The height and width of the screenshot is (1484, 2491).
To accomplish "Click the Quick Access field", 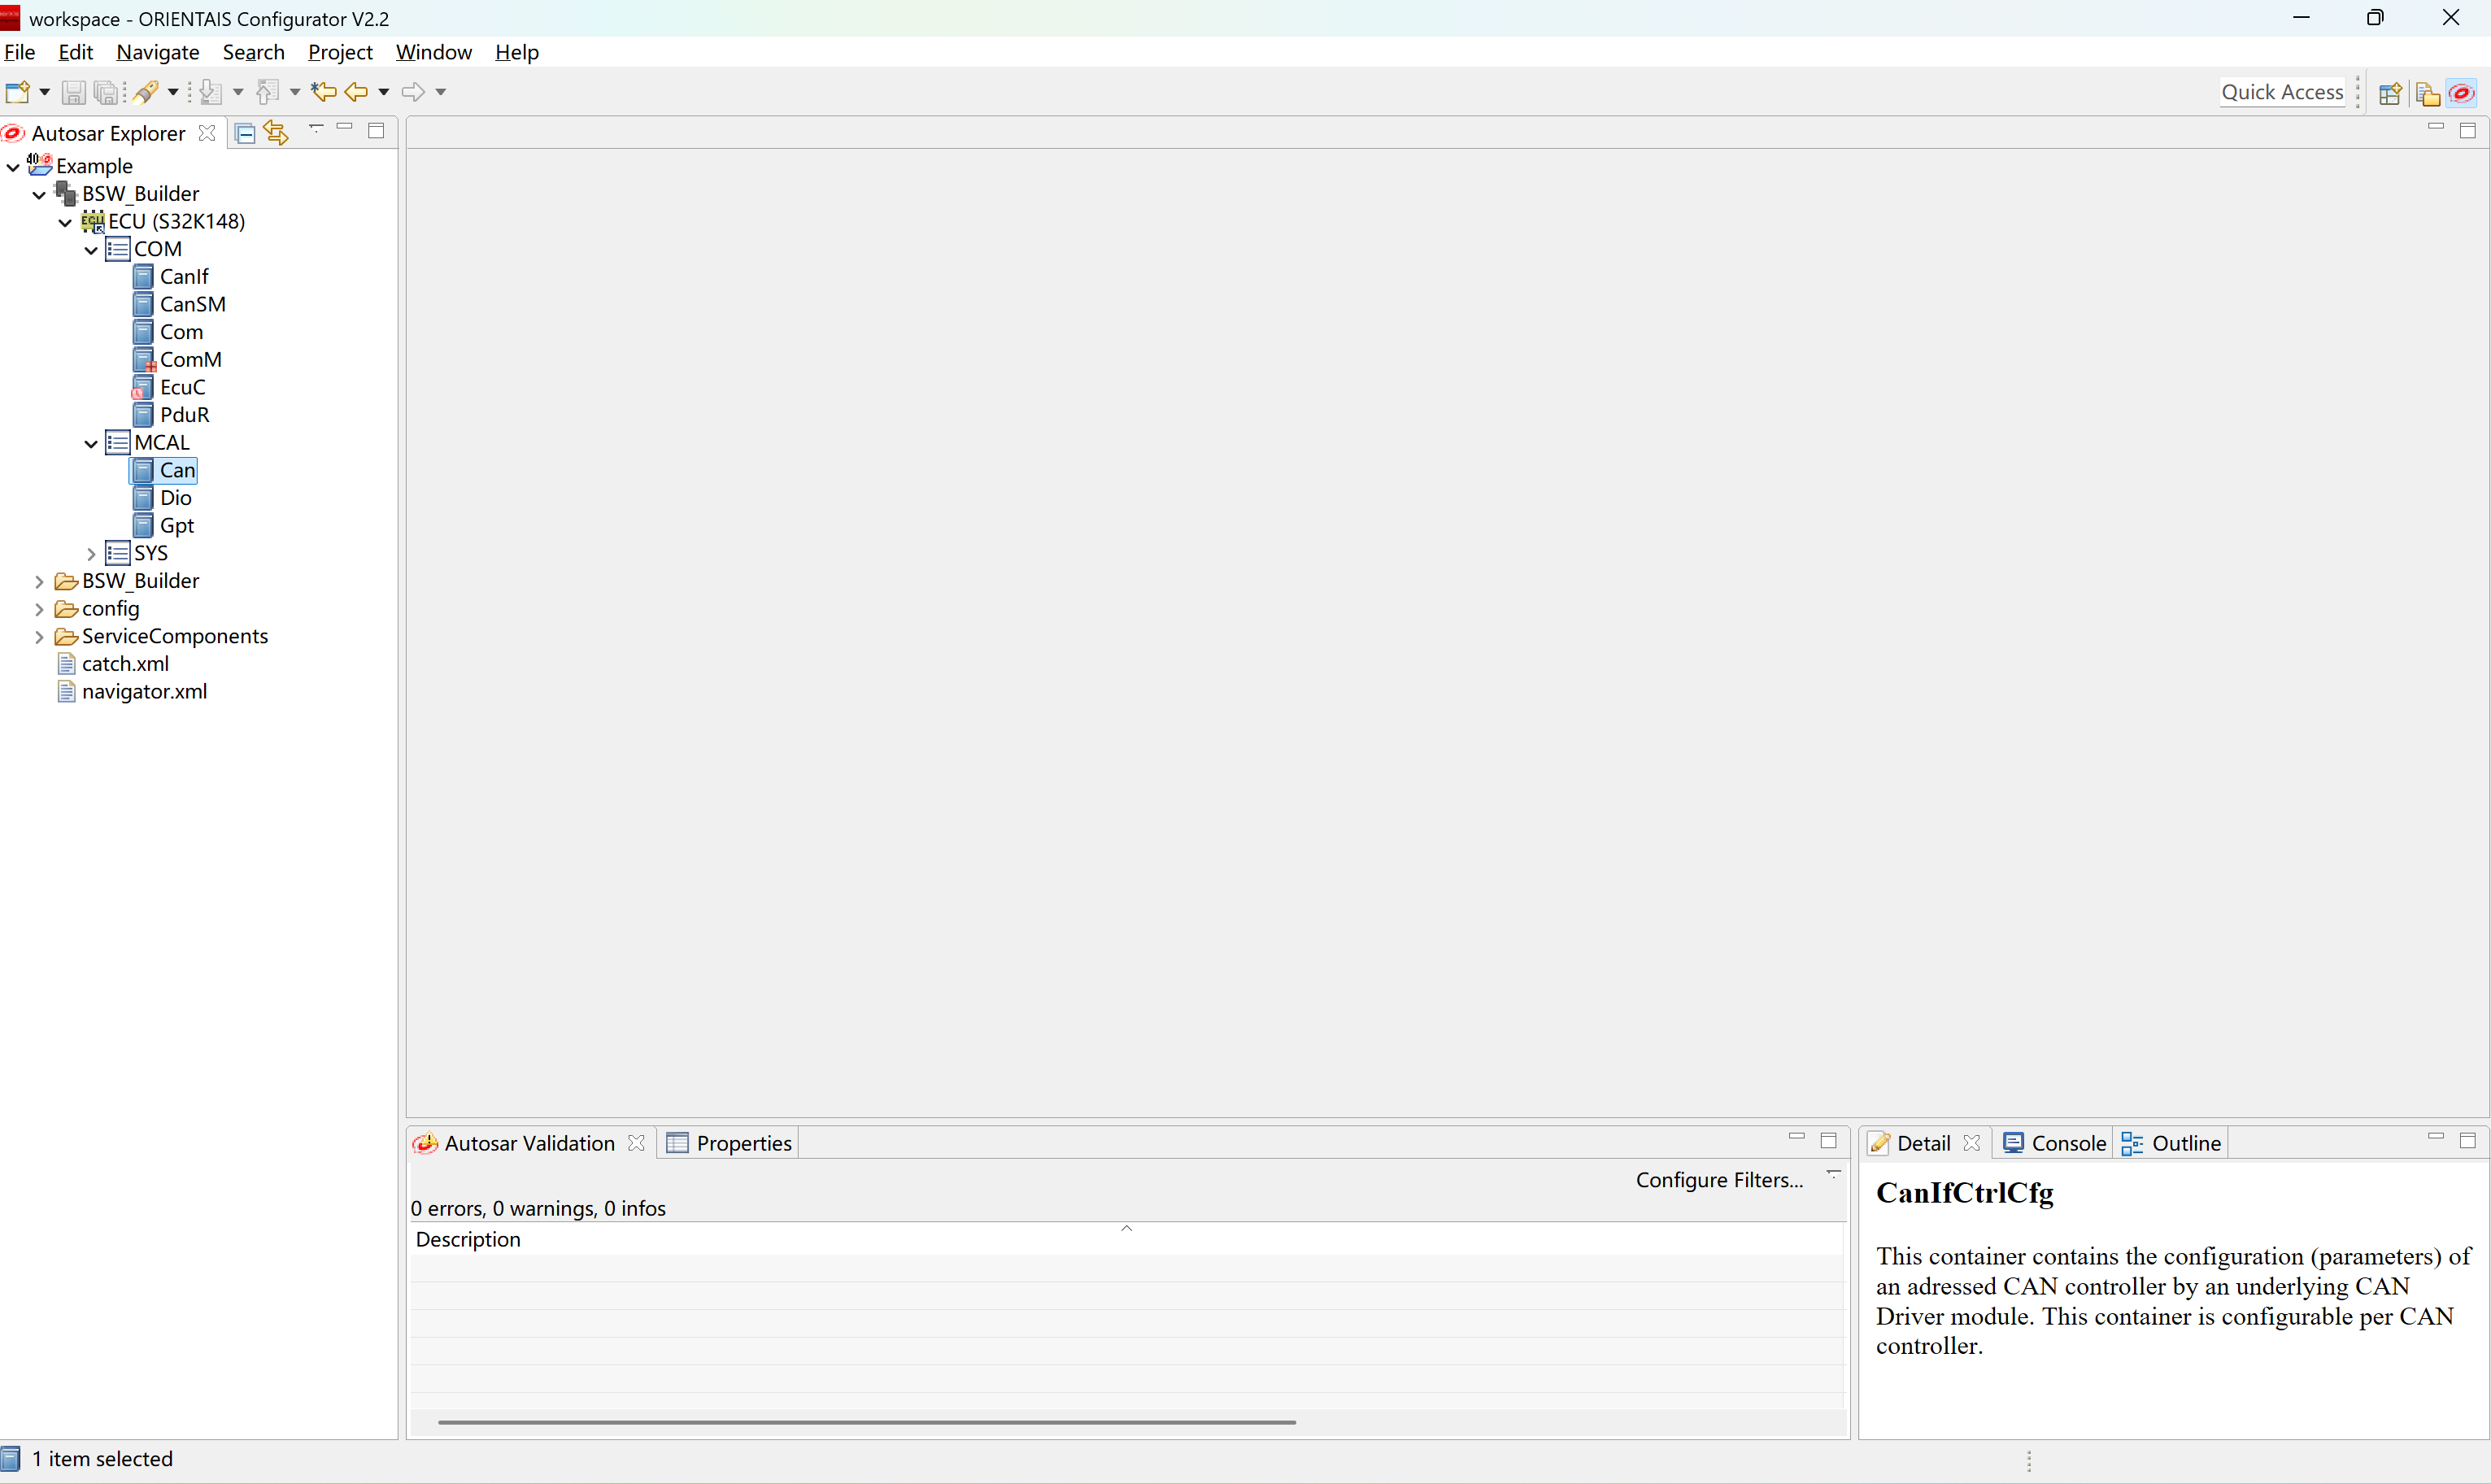I will click(2281, 92).
